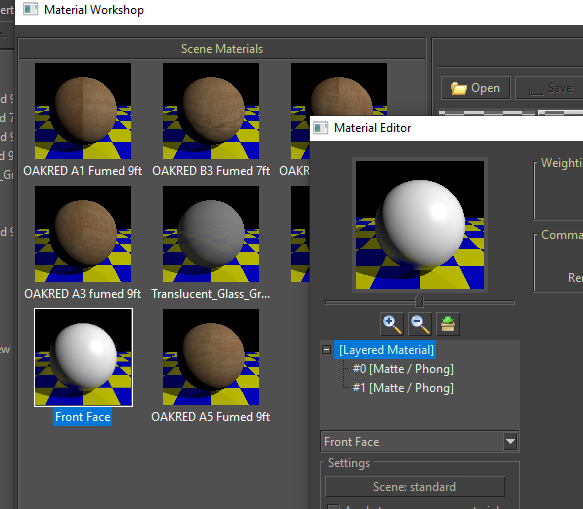Select the Layered Material root item
This screenshot has width=583, height=509.
pos(386,350)
